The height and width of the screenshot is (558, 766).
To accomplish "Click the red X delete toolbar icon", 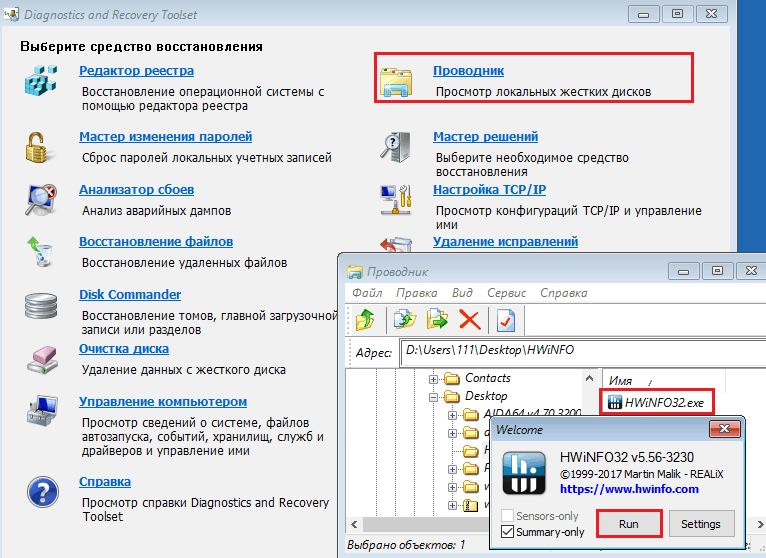I will 469,320.
